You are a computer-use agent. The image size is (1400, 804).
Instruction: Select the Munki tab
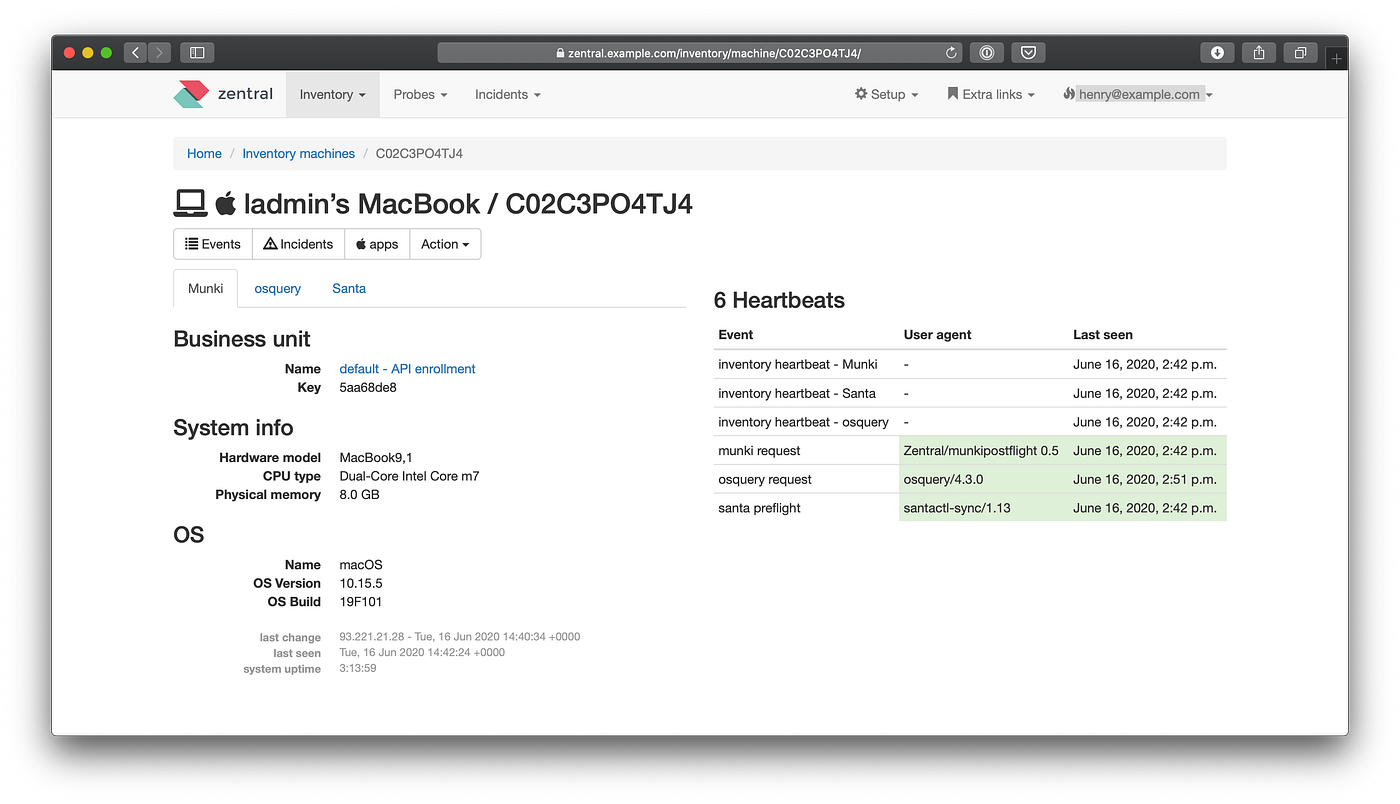(x=206, y=288)
